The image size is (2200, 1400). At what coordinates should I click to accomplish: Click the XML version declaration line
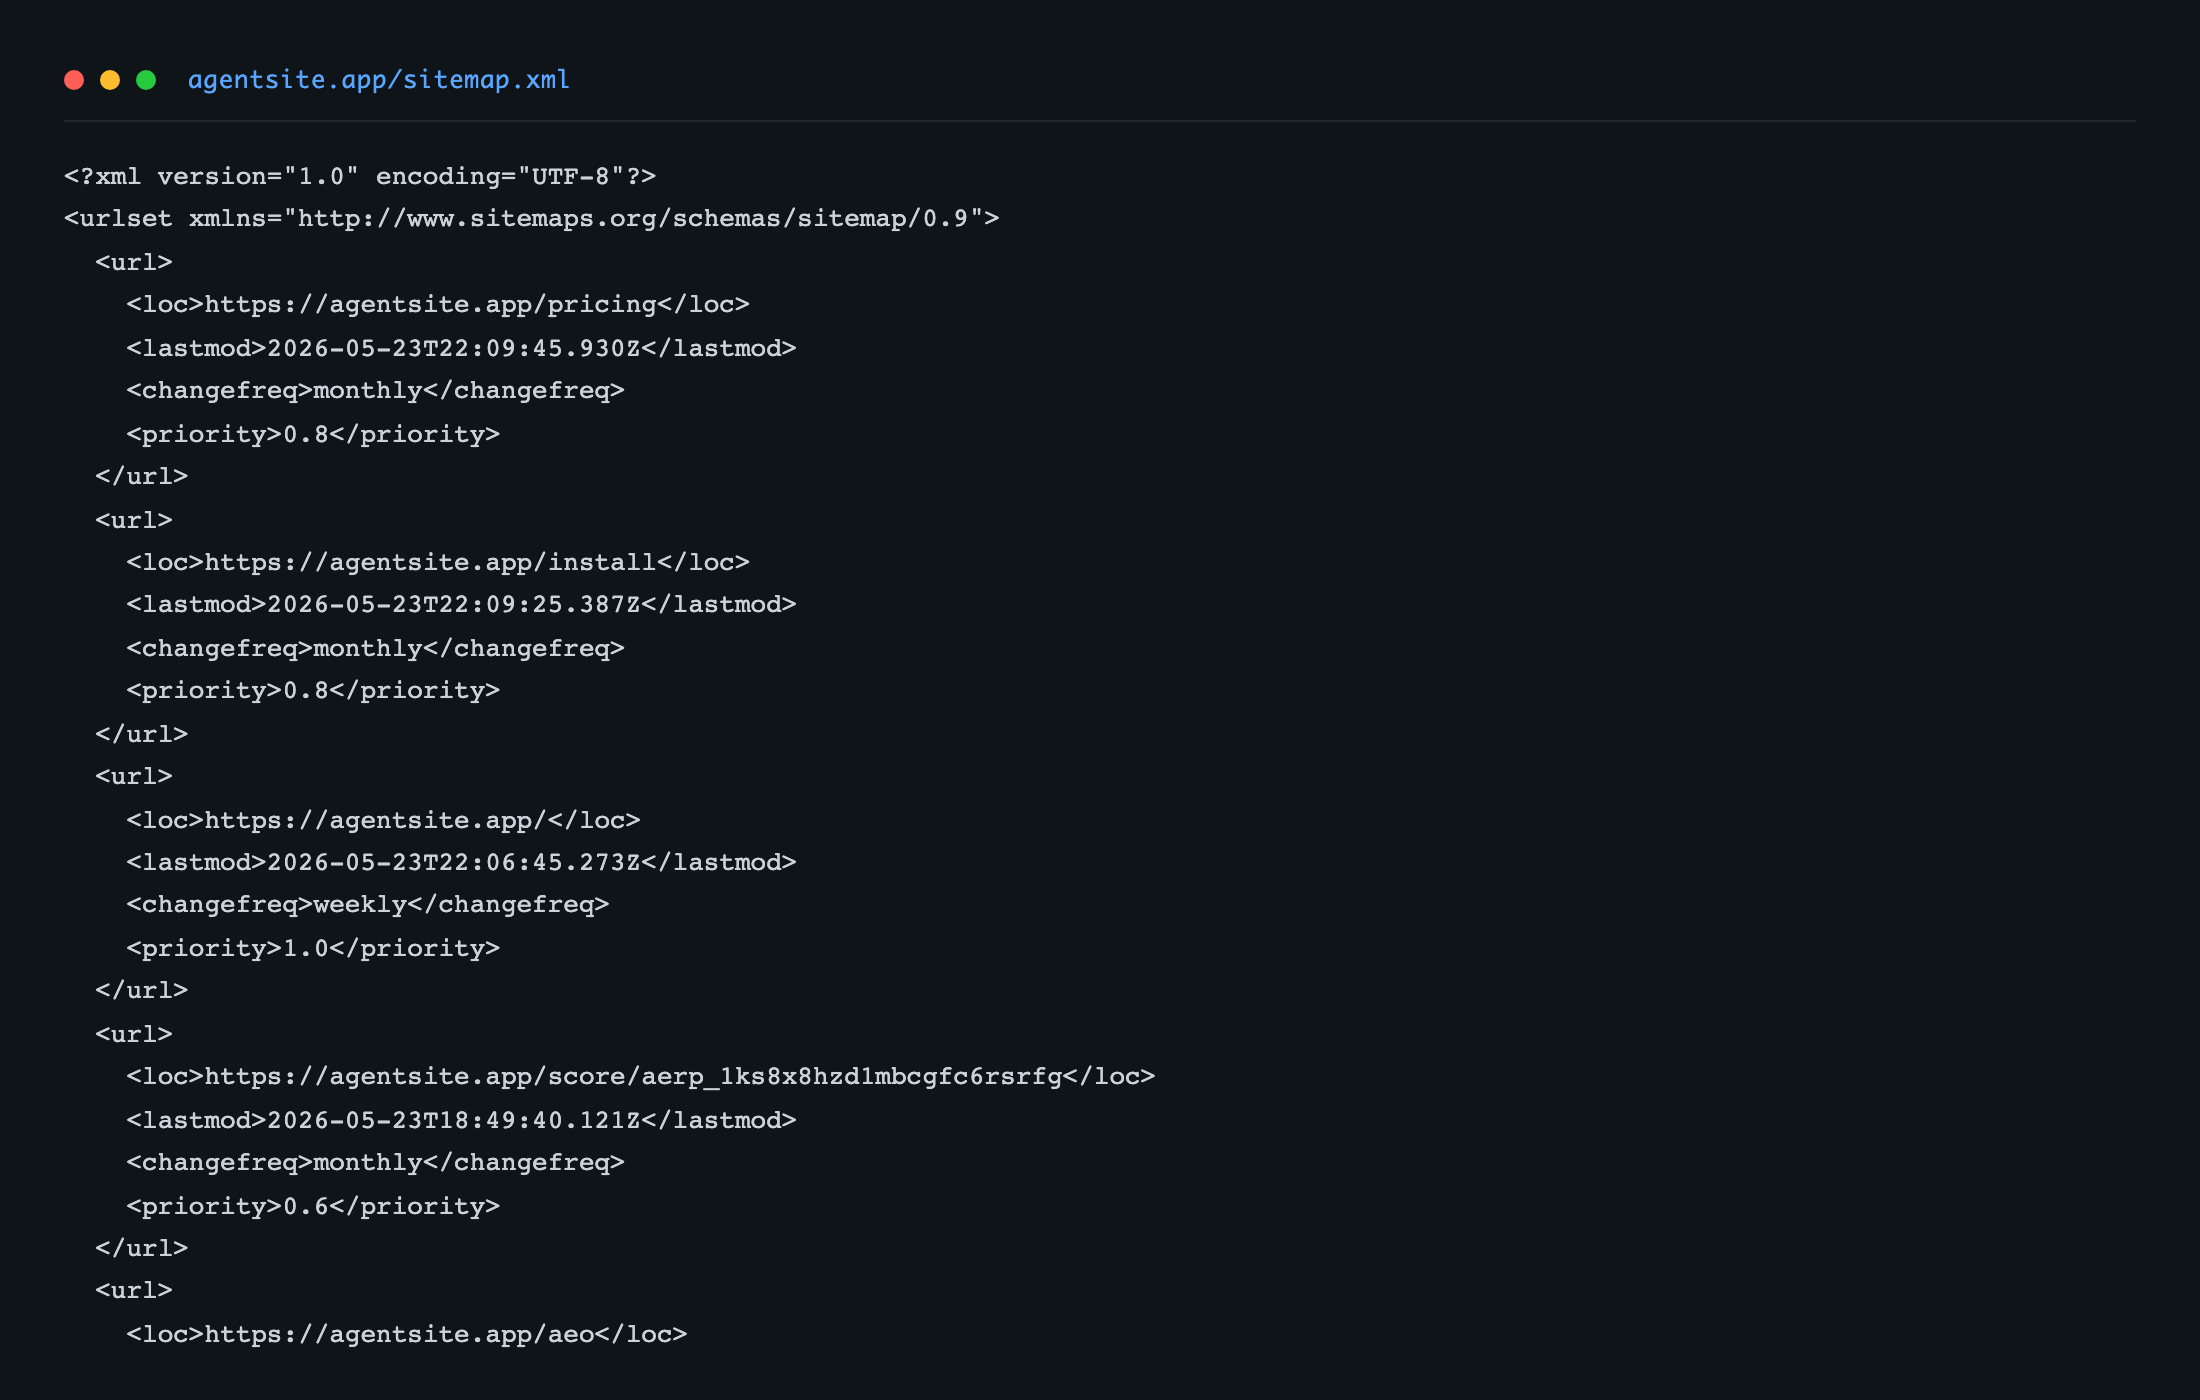[360, 176]
